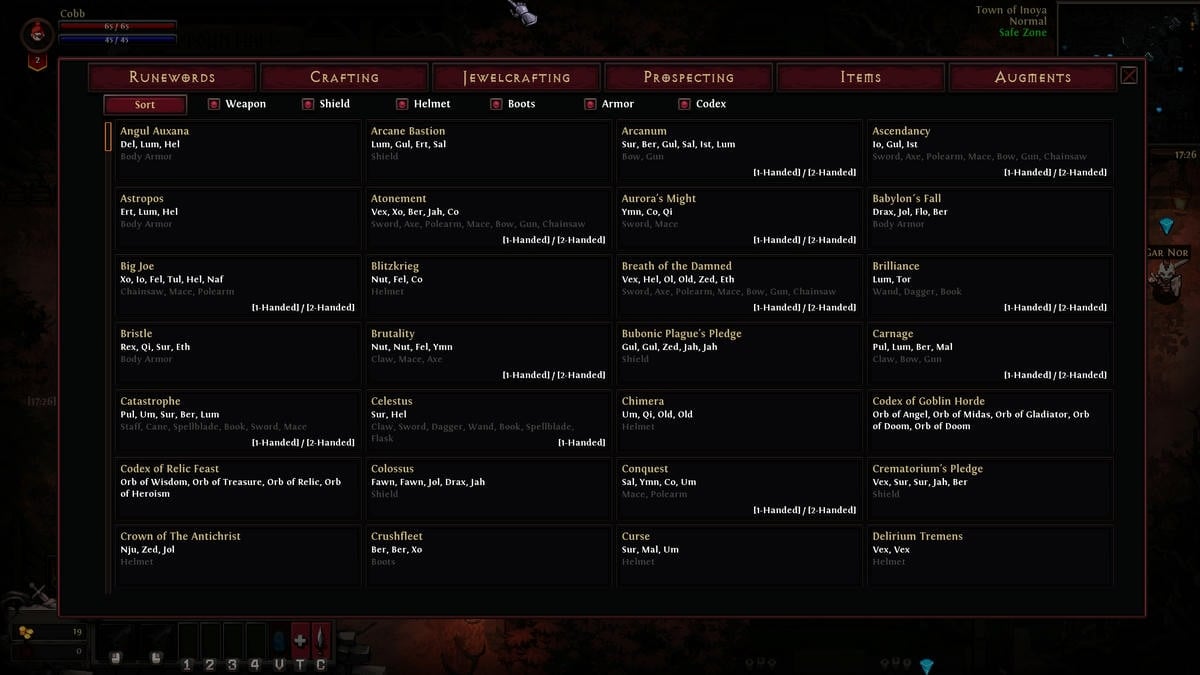This screenshot has height=675, width=1200.
Task: Check the Helmet filter box
Action: click(x=402, y=104)
